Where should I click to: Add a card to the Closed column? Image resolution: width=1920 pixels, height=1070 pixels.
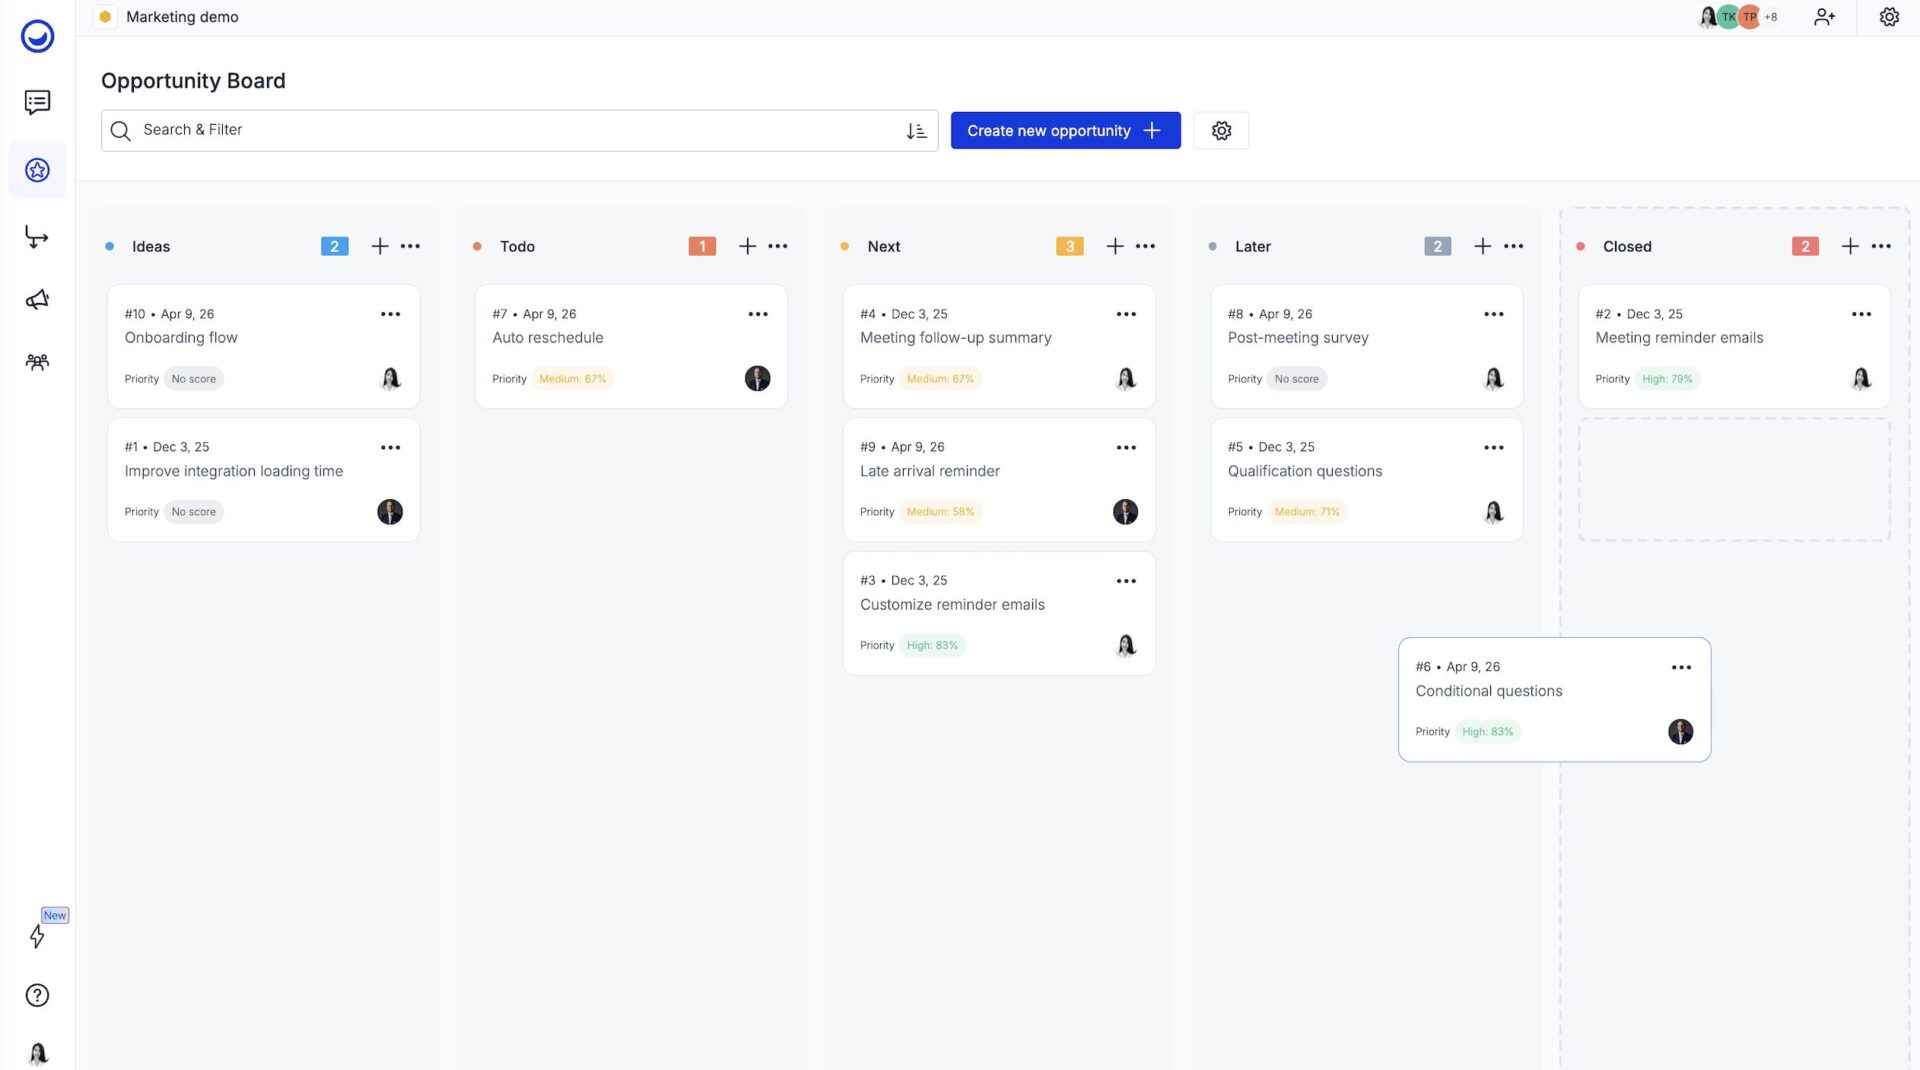pos(1850,246)
